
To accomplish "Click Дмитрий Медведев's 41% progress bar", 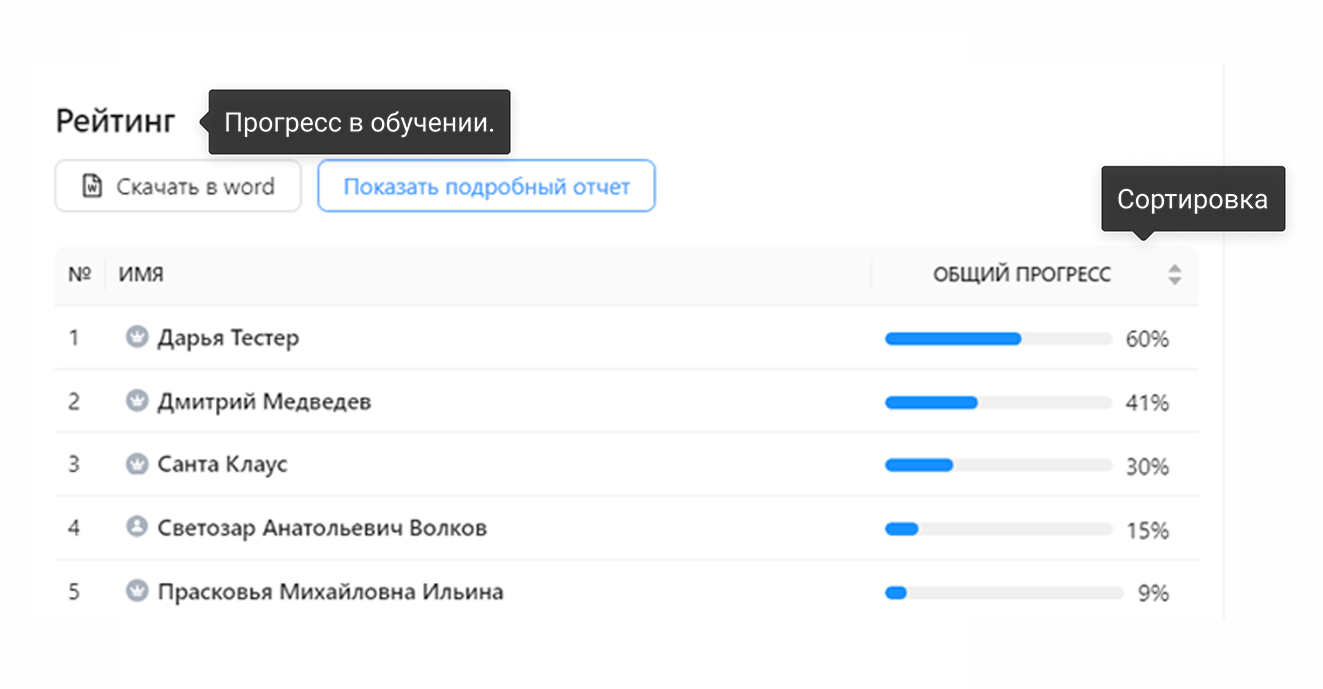I will 998,402.
